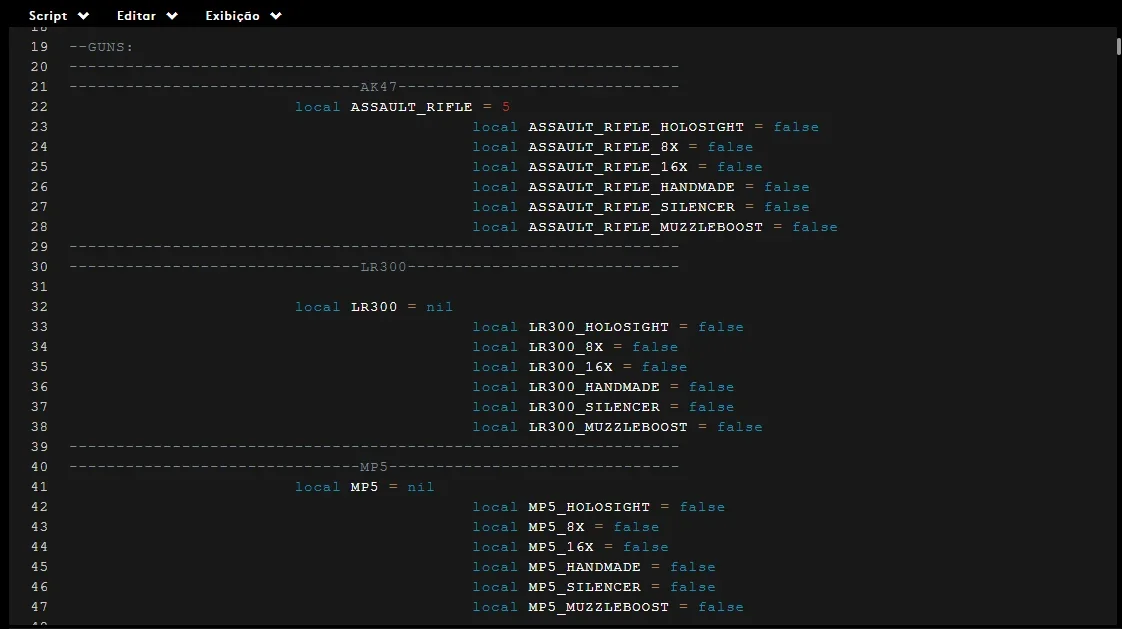Image resolution: width=1122 pixels, height=629 pixels.
Task: Expand the chevron next to Editar
Action: point(172,16)
